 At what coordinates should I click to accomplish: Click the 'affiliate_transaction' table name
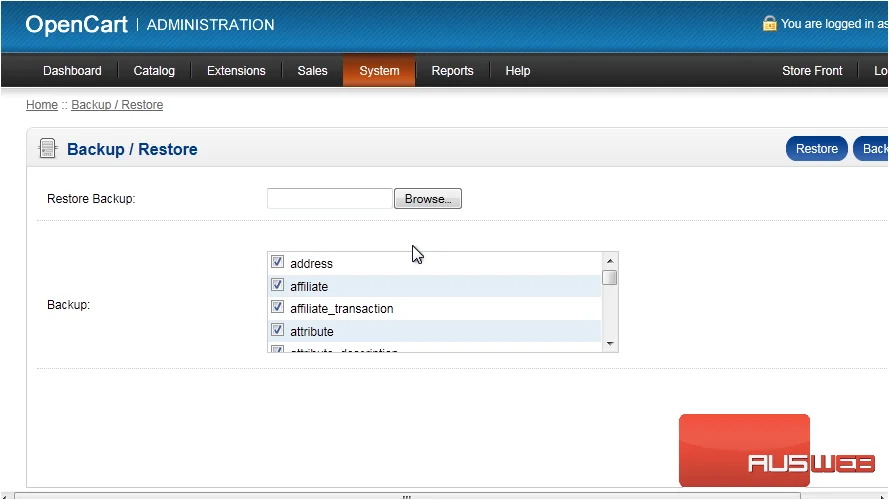pos(341,308)
